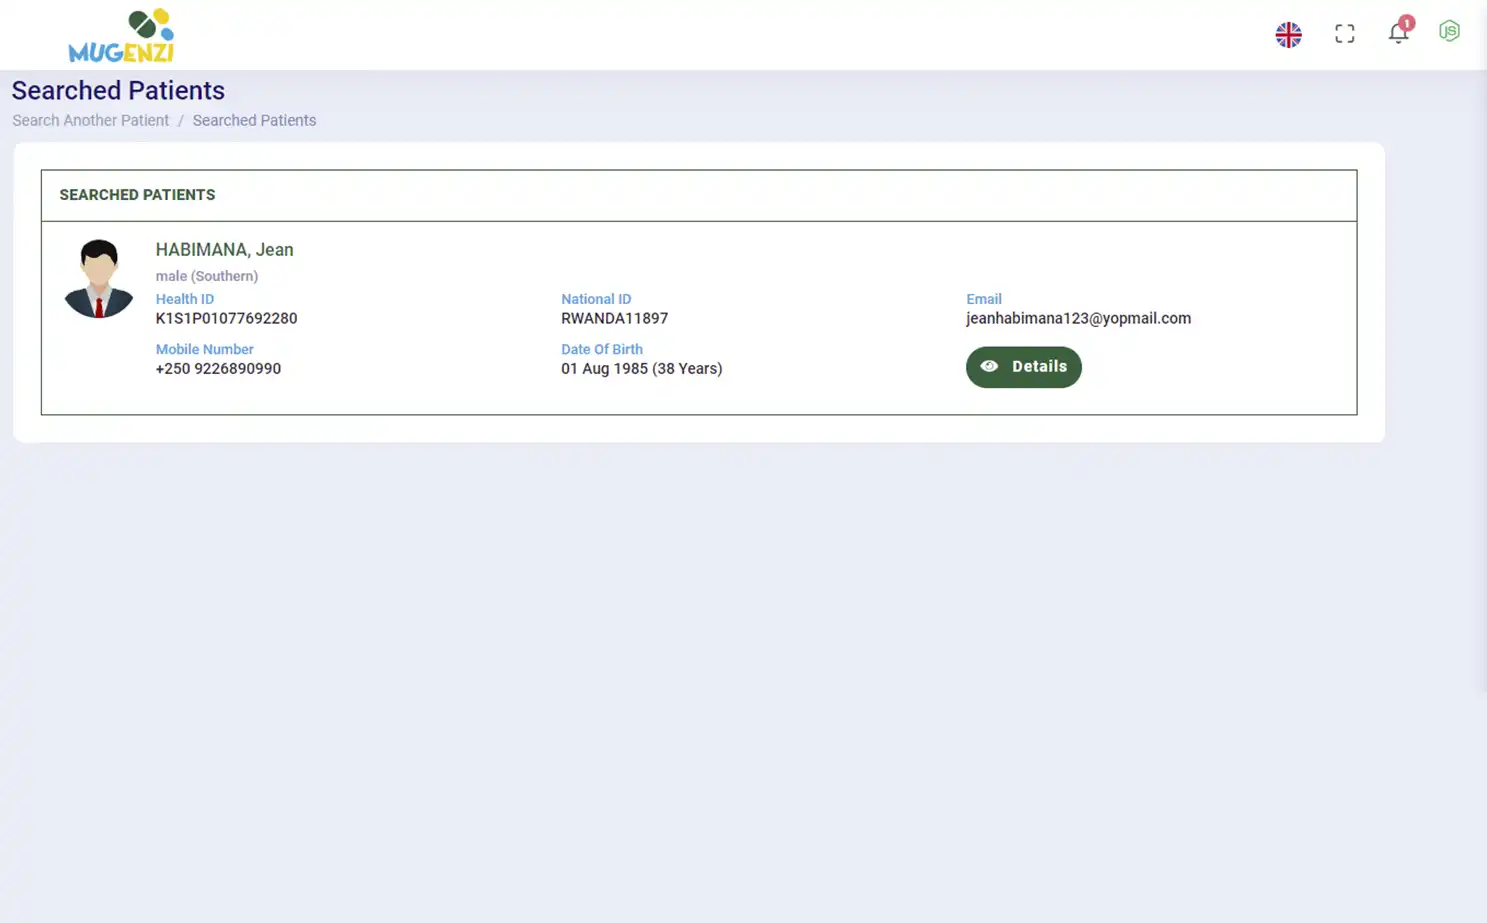1487x923 pixels.
Task: Click the SEARCHED PATIENTS panel header
Action: coord(137,195)
